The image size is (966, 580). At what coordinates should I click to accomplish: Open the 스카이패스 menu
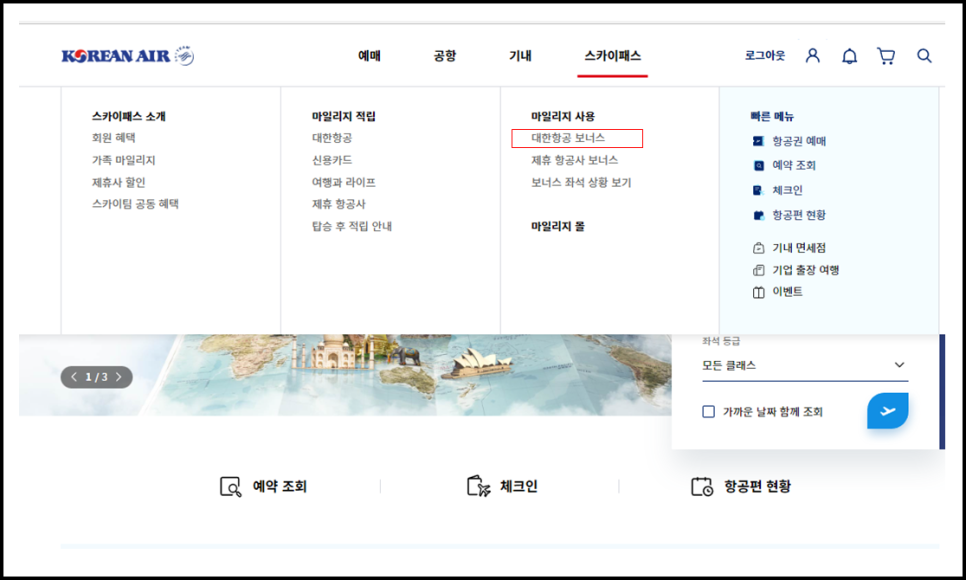click(x=612, y=56)
